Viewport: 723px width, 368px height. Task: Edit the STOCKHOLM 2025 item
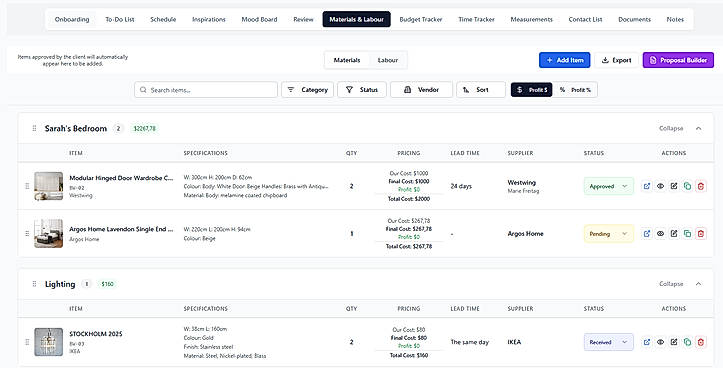tap(674, 342)
